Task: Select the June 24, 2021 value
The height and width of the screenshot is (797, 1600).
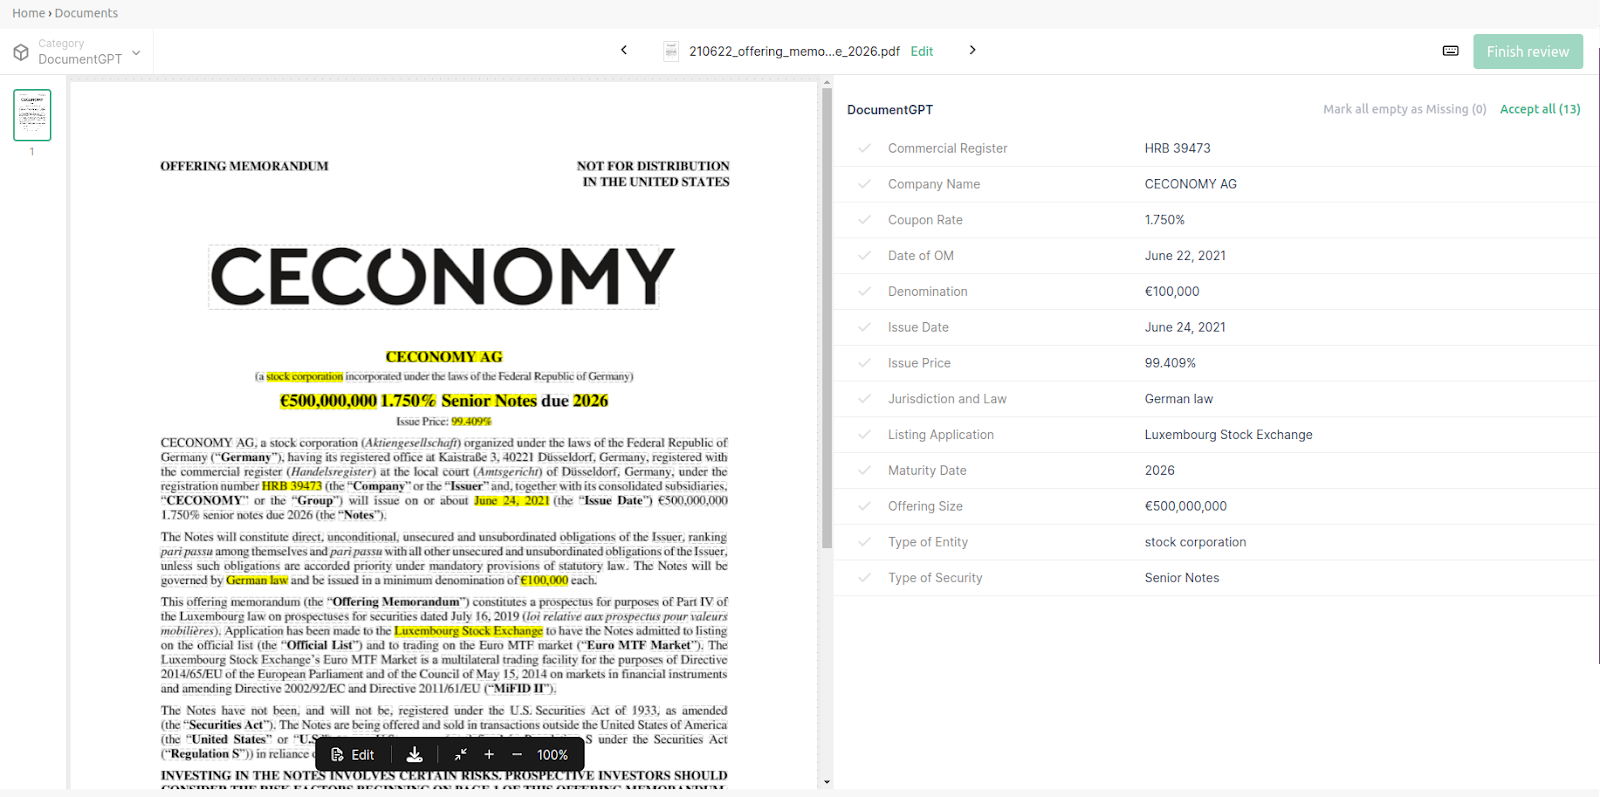Action: (x=1185, y=327)
